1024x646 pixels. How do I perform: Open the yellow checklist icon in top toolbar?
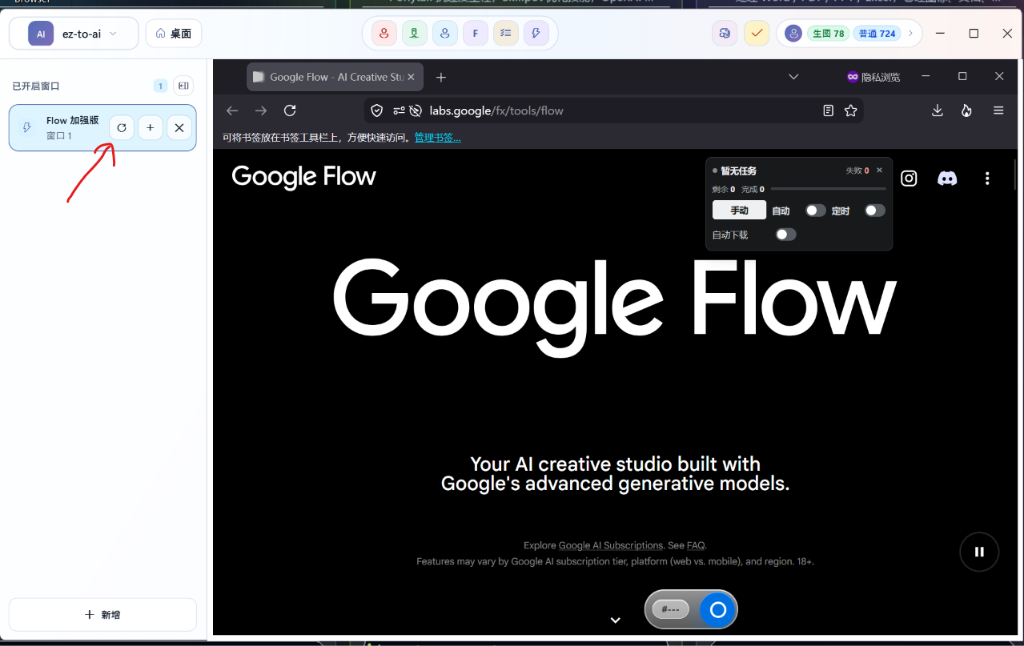coord(505,33)
